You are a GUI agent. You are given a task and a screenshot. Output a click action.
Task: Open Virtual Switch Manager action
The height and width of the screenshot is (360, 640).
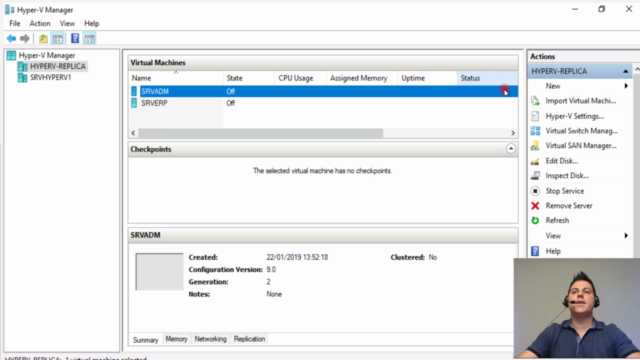click(581, 131)
